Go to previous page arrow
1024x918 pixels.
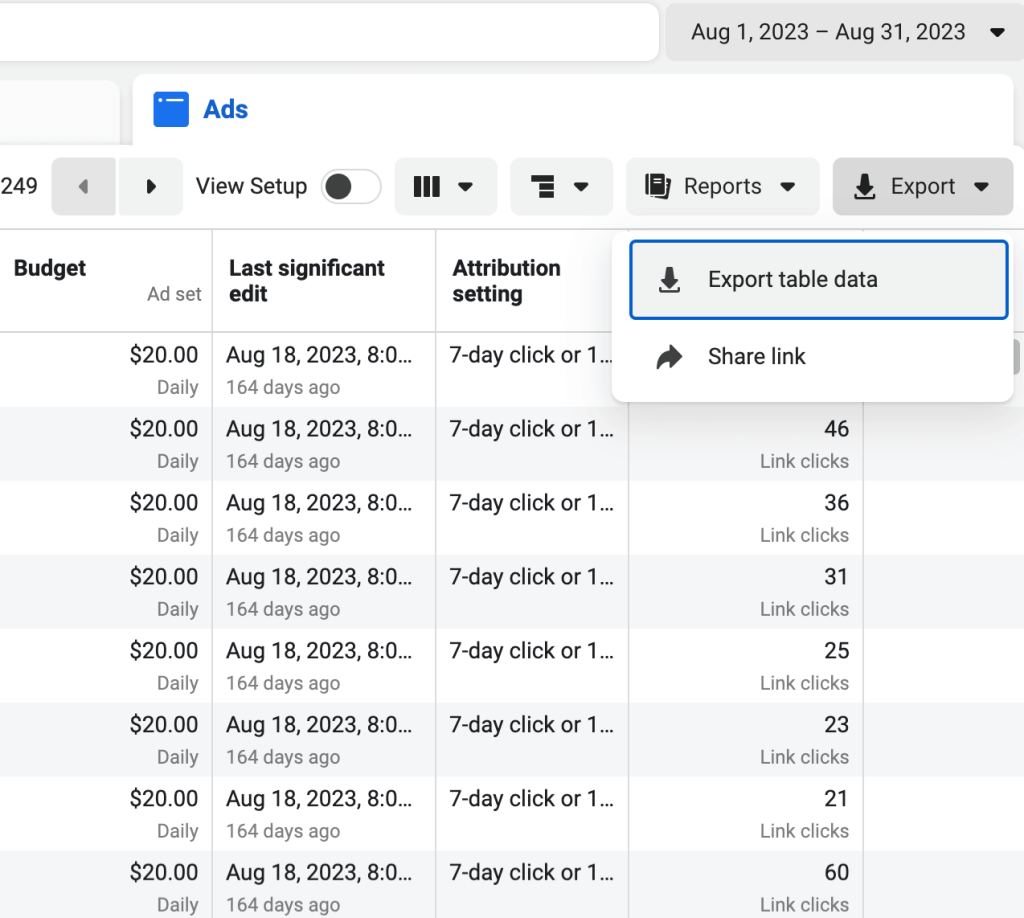84,187
